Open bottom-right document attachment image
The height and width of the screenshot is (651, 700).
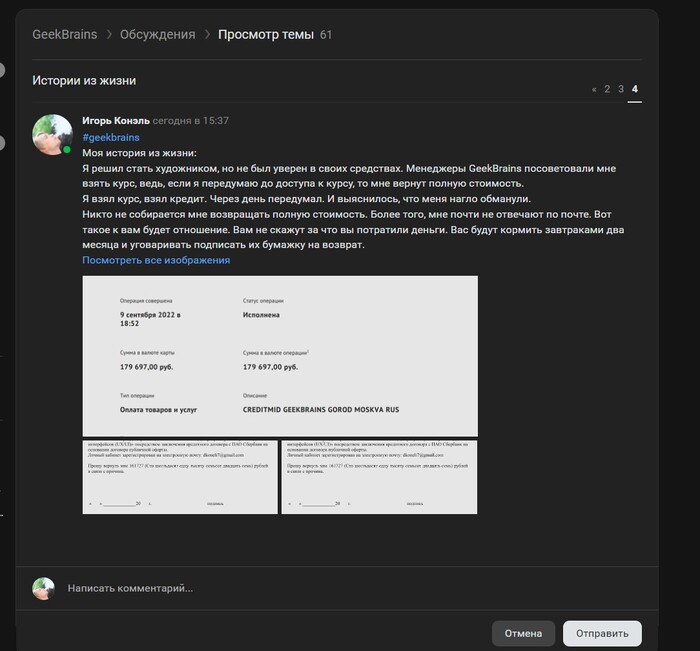pos(379,477)
